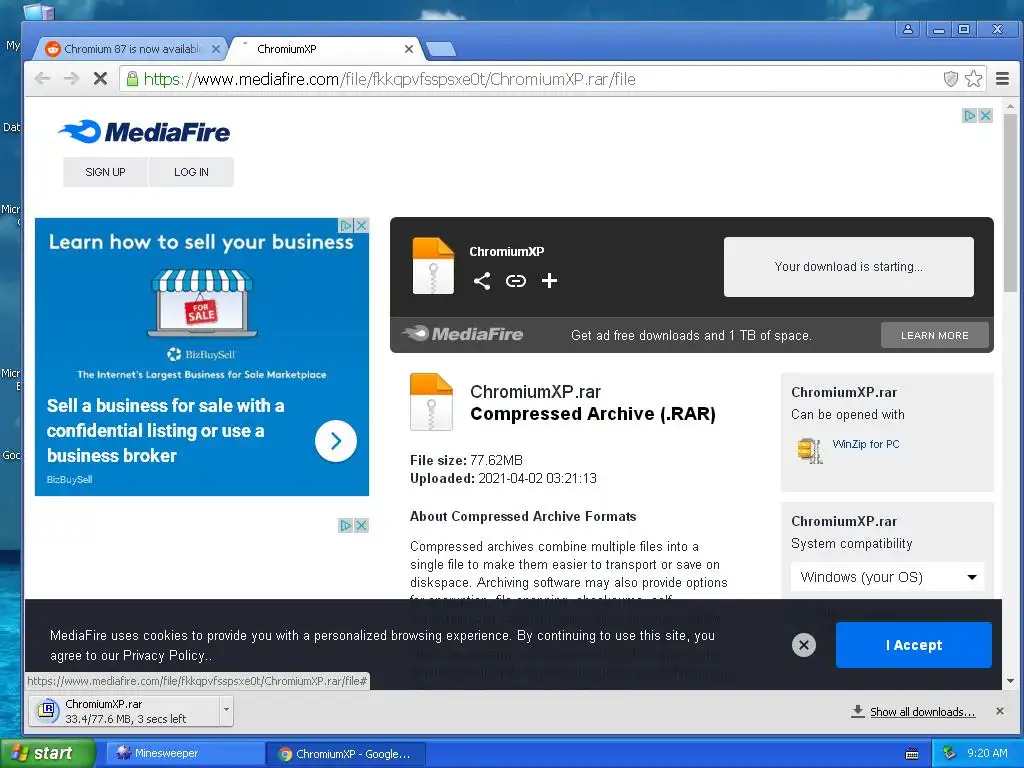This screenshot has height=768, width=1024.
Task: Close the top-right ad banner
Action: tap(985, 116)
